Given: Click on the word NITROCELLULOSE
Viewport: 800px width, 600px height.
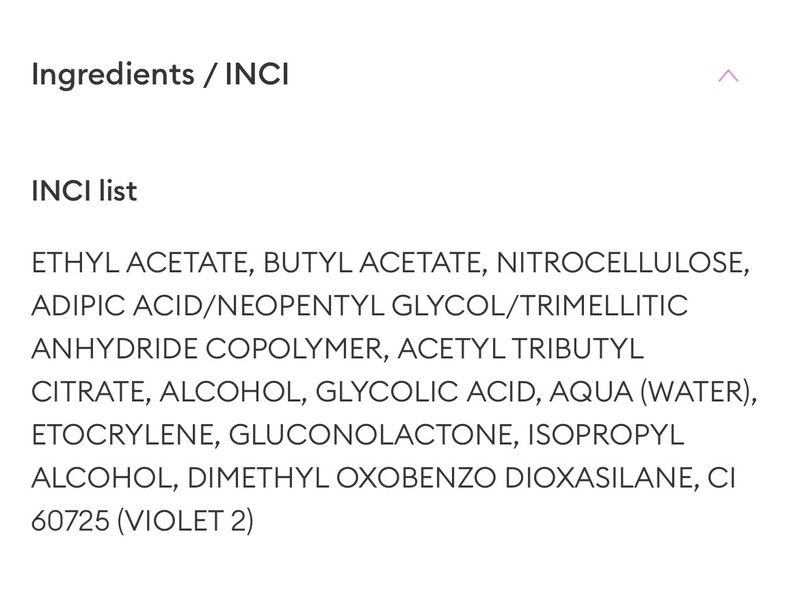Looking at the screenshot, I should click(x=622, y=264).
